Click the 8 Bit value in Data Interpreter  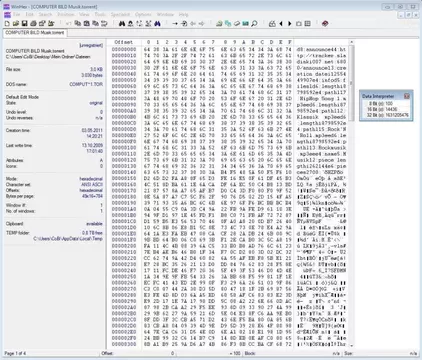click(388, 104)
